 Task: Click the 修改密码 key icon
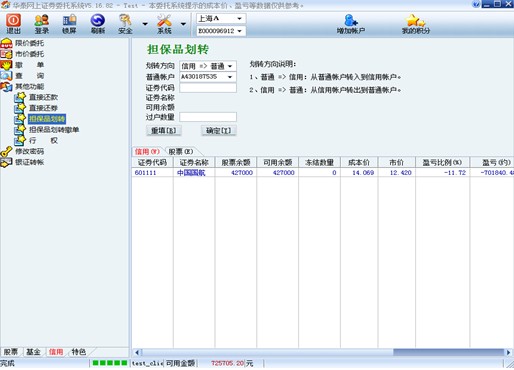6,152
